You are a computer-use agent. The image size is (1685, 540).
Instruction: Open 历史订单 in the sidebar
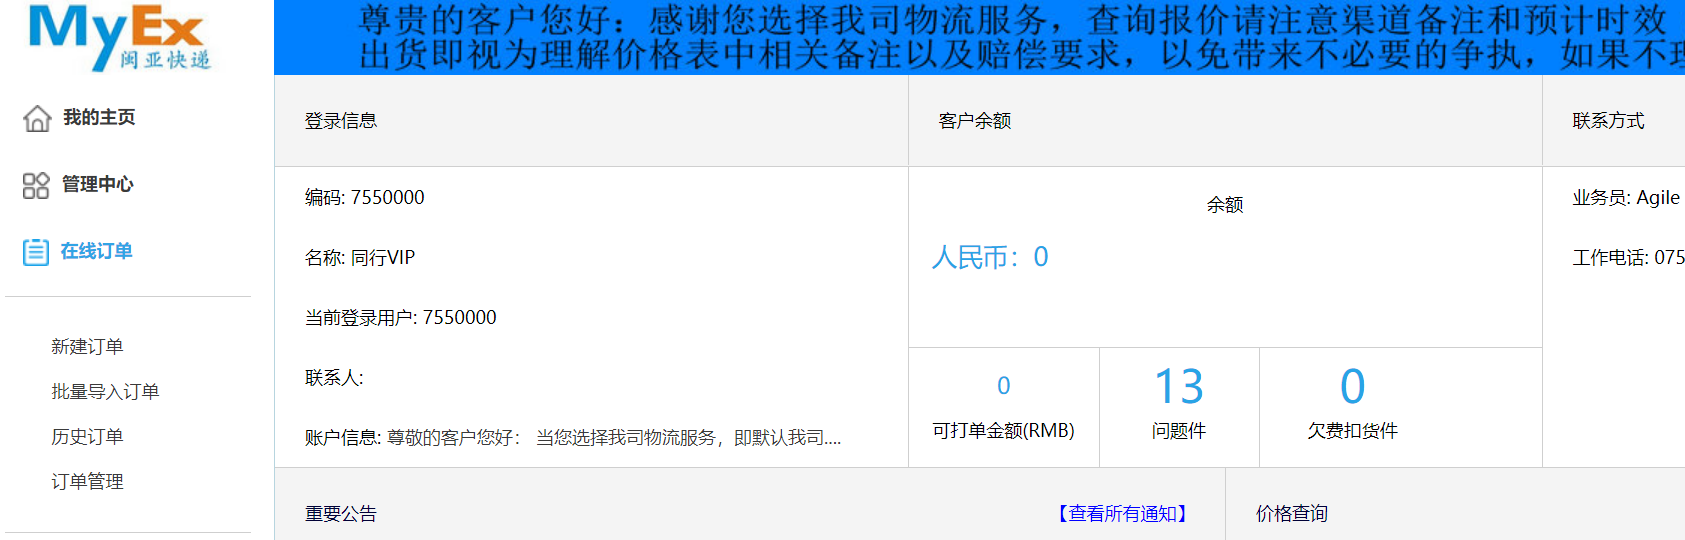coord(87,437)
